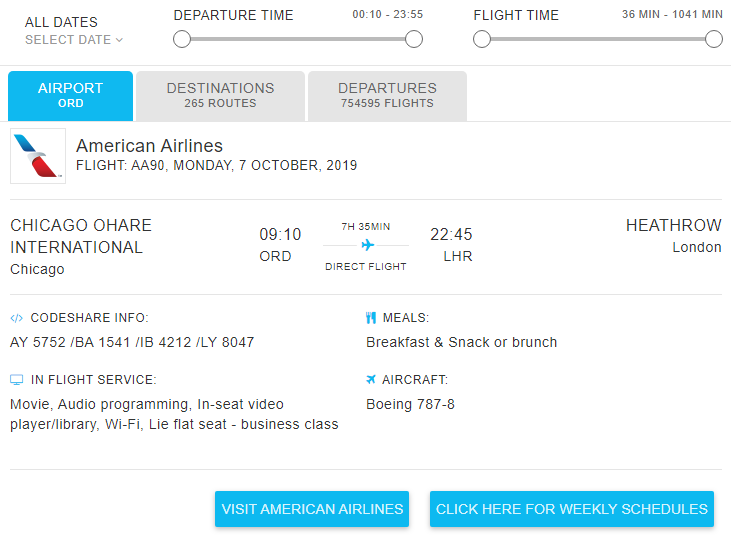This screenshot has height=536, width=731.
Task: Expand the Select Date dropdown
Action: [74, 40]
